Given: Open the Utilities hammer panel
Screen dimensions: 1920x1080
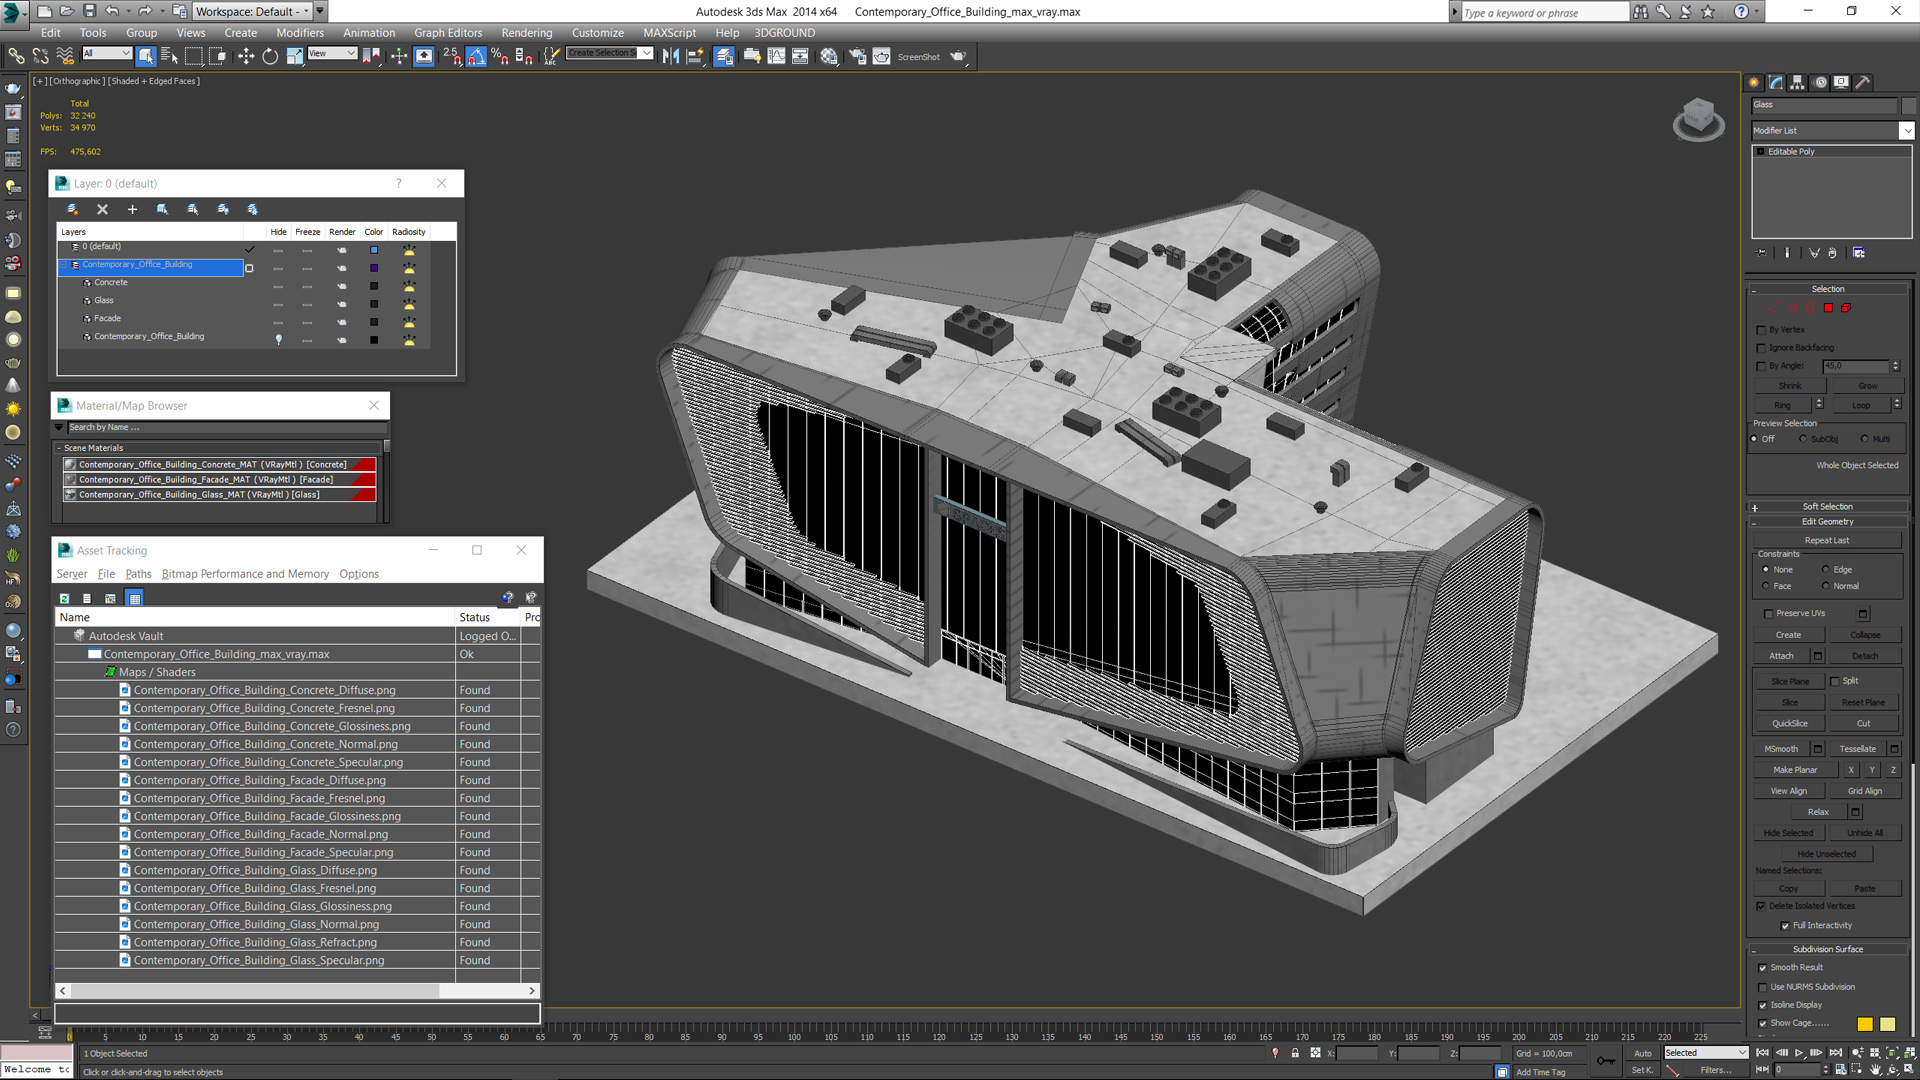Looking at the screenshot, I should (x=1863, y=83).
